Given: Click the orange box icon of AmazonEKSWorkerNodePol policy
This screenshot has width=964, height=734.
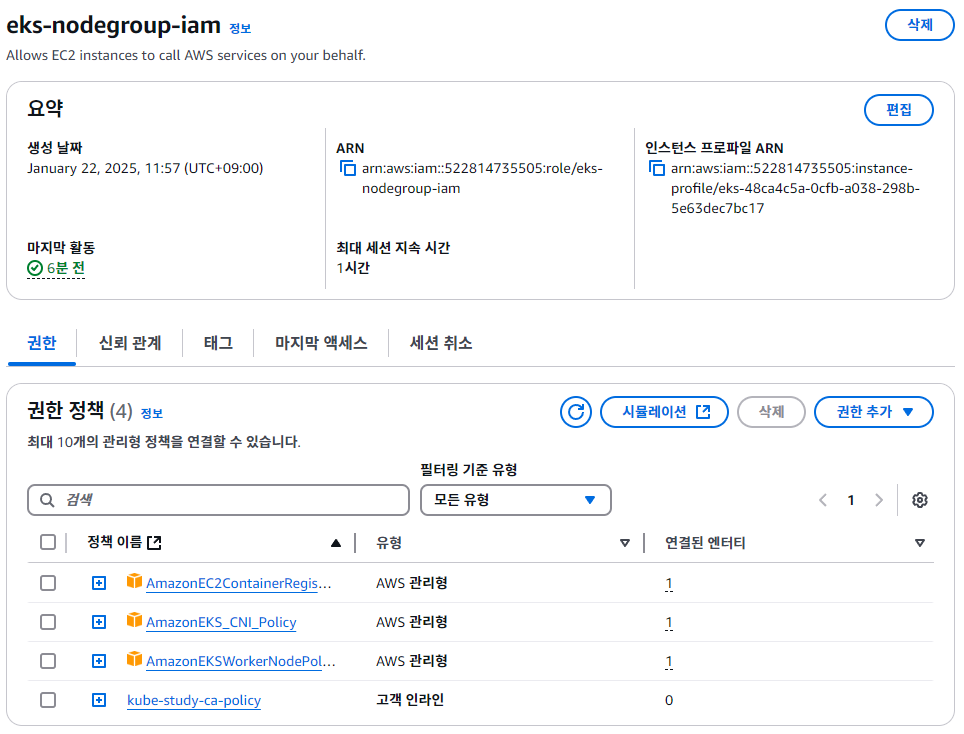Looking at the screenshot, I should click(134, 659).
